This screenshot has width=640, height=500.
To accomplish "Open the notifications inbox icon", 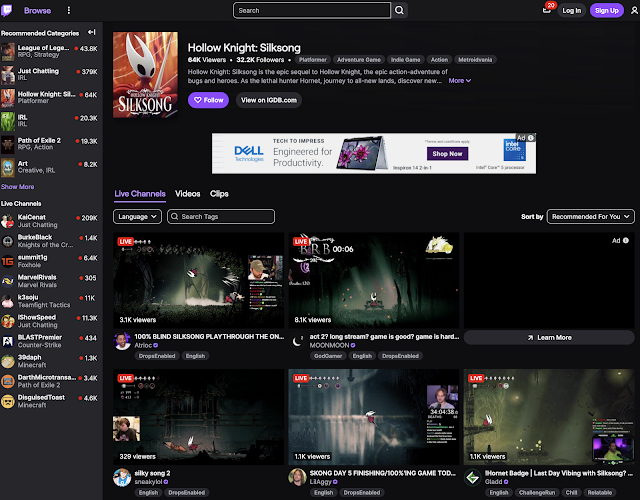I will click(x=575, y=10).
